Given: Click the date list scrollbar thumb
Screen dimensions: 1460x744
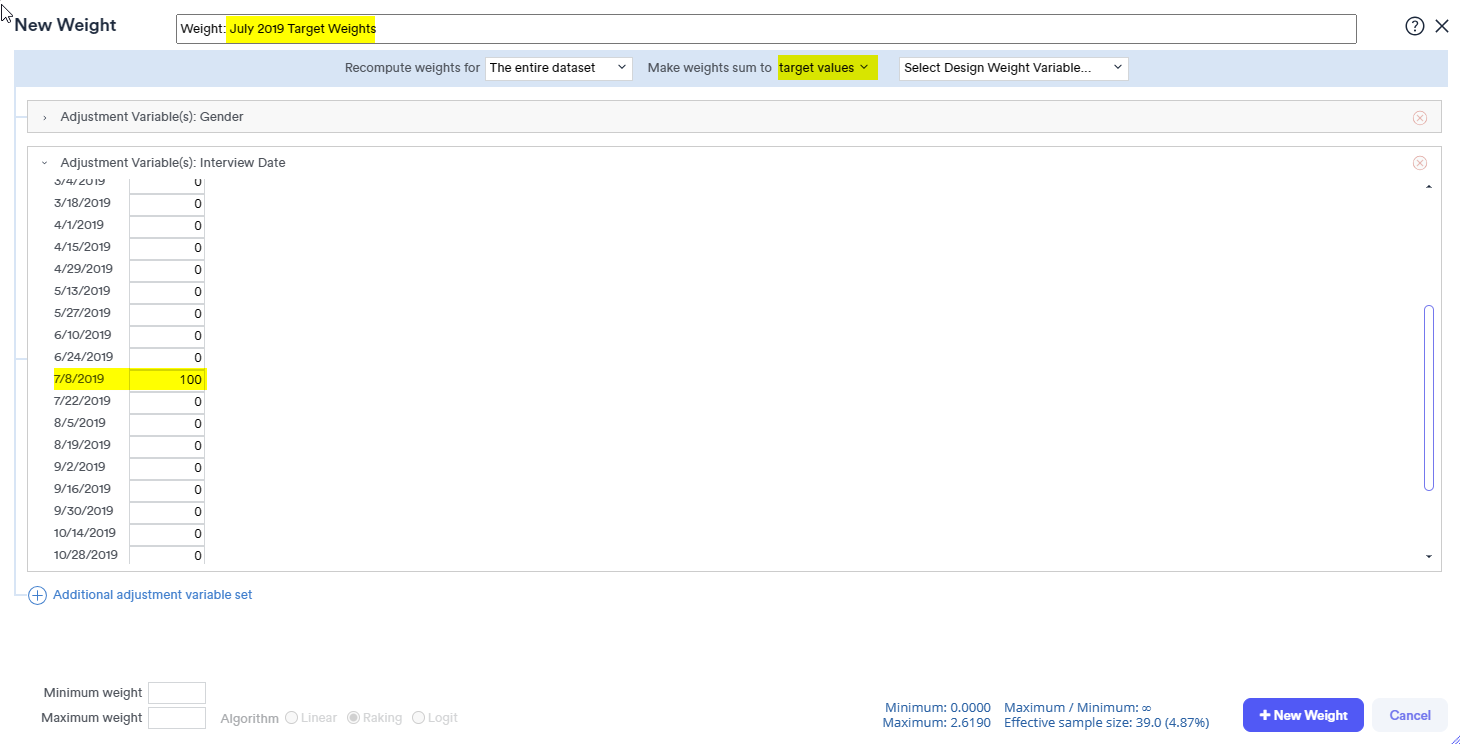Looking at the screenshot, I should click(1429, 398).
